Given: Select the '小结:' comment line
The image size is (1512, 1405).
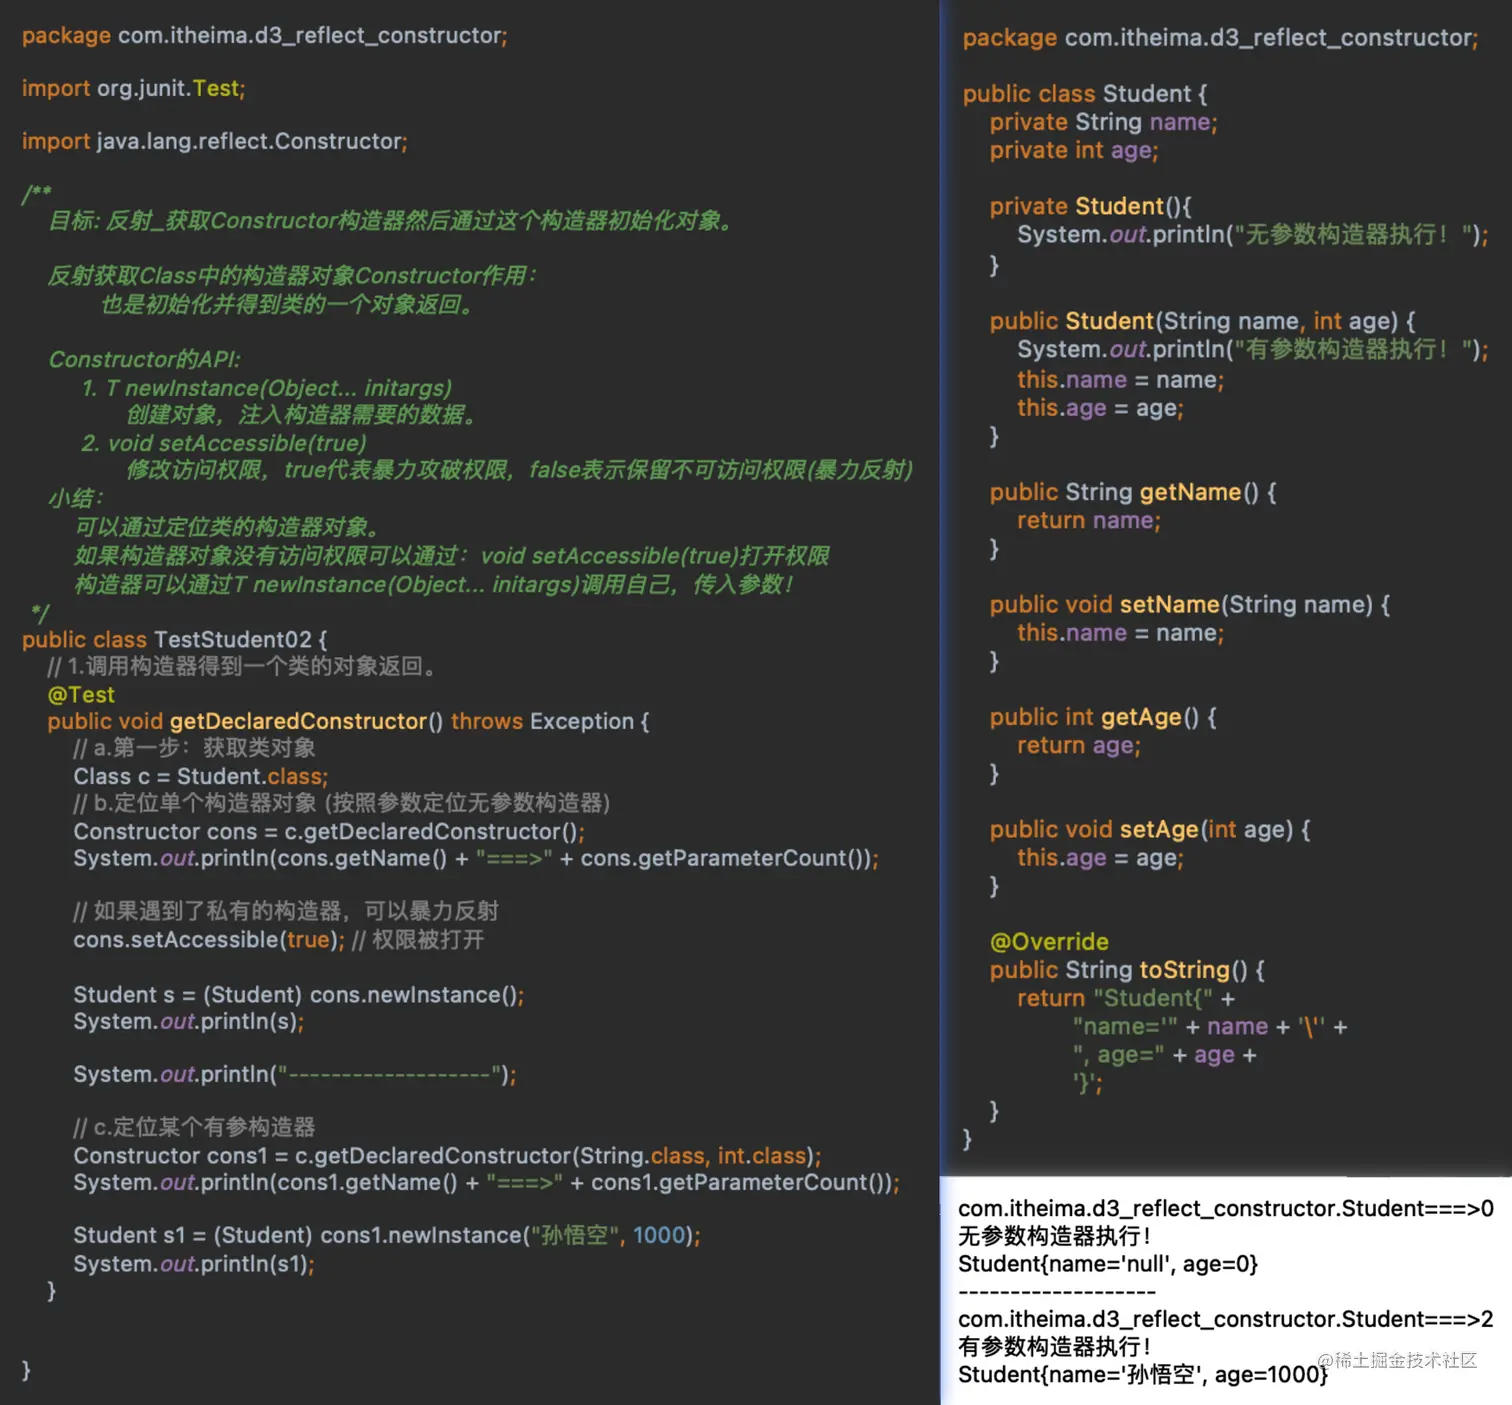Looking at the screenshot, I should (x=76, y=498).
